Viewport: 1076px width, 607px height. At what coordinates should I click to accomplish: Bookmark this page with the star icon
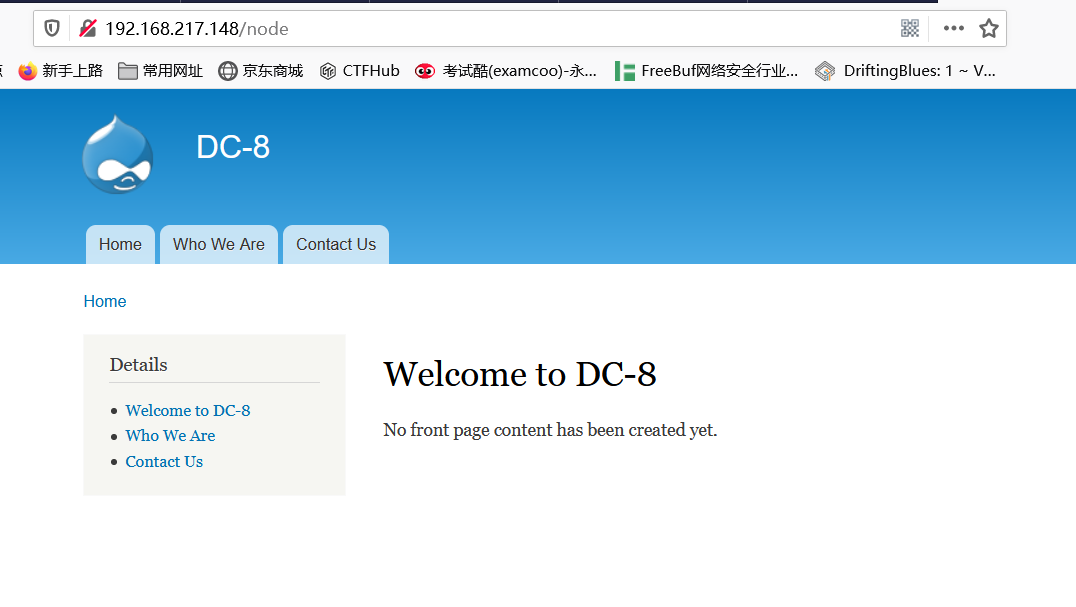click(x=989, y=28)
